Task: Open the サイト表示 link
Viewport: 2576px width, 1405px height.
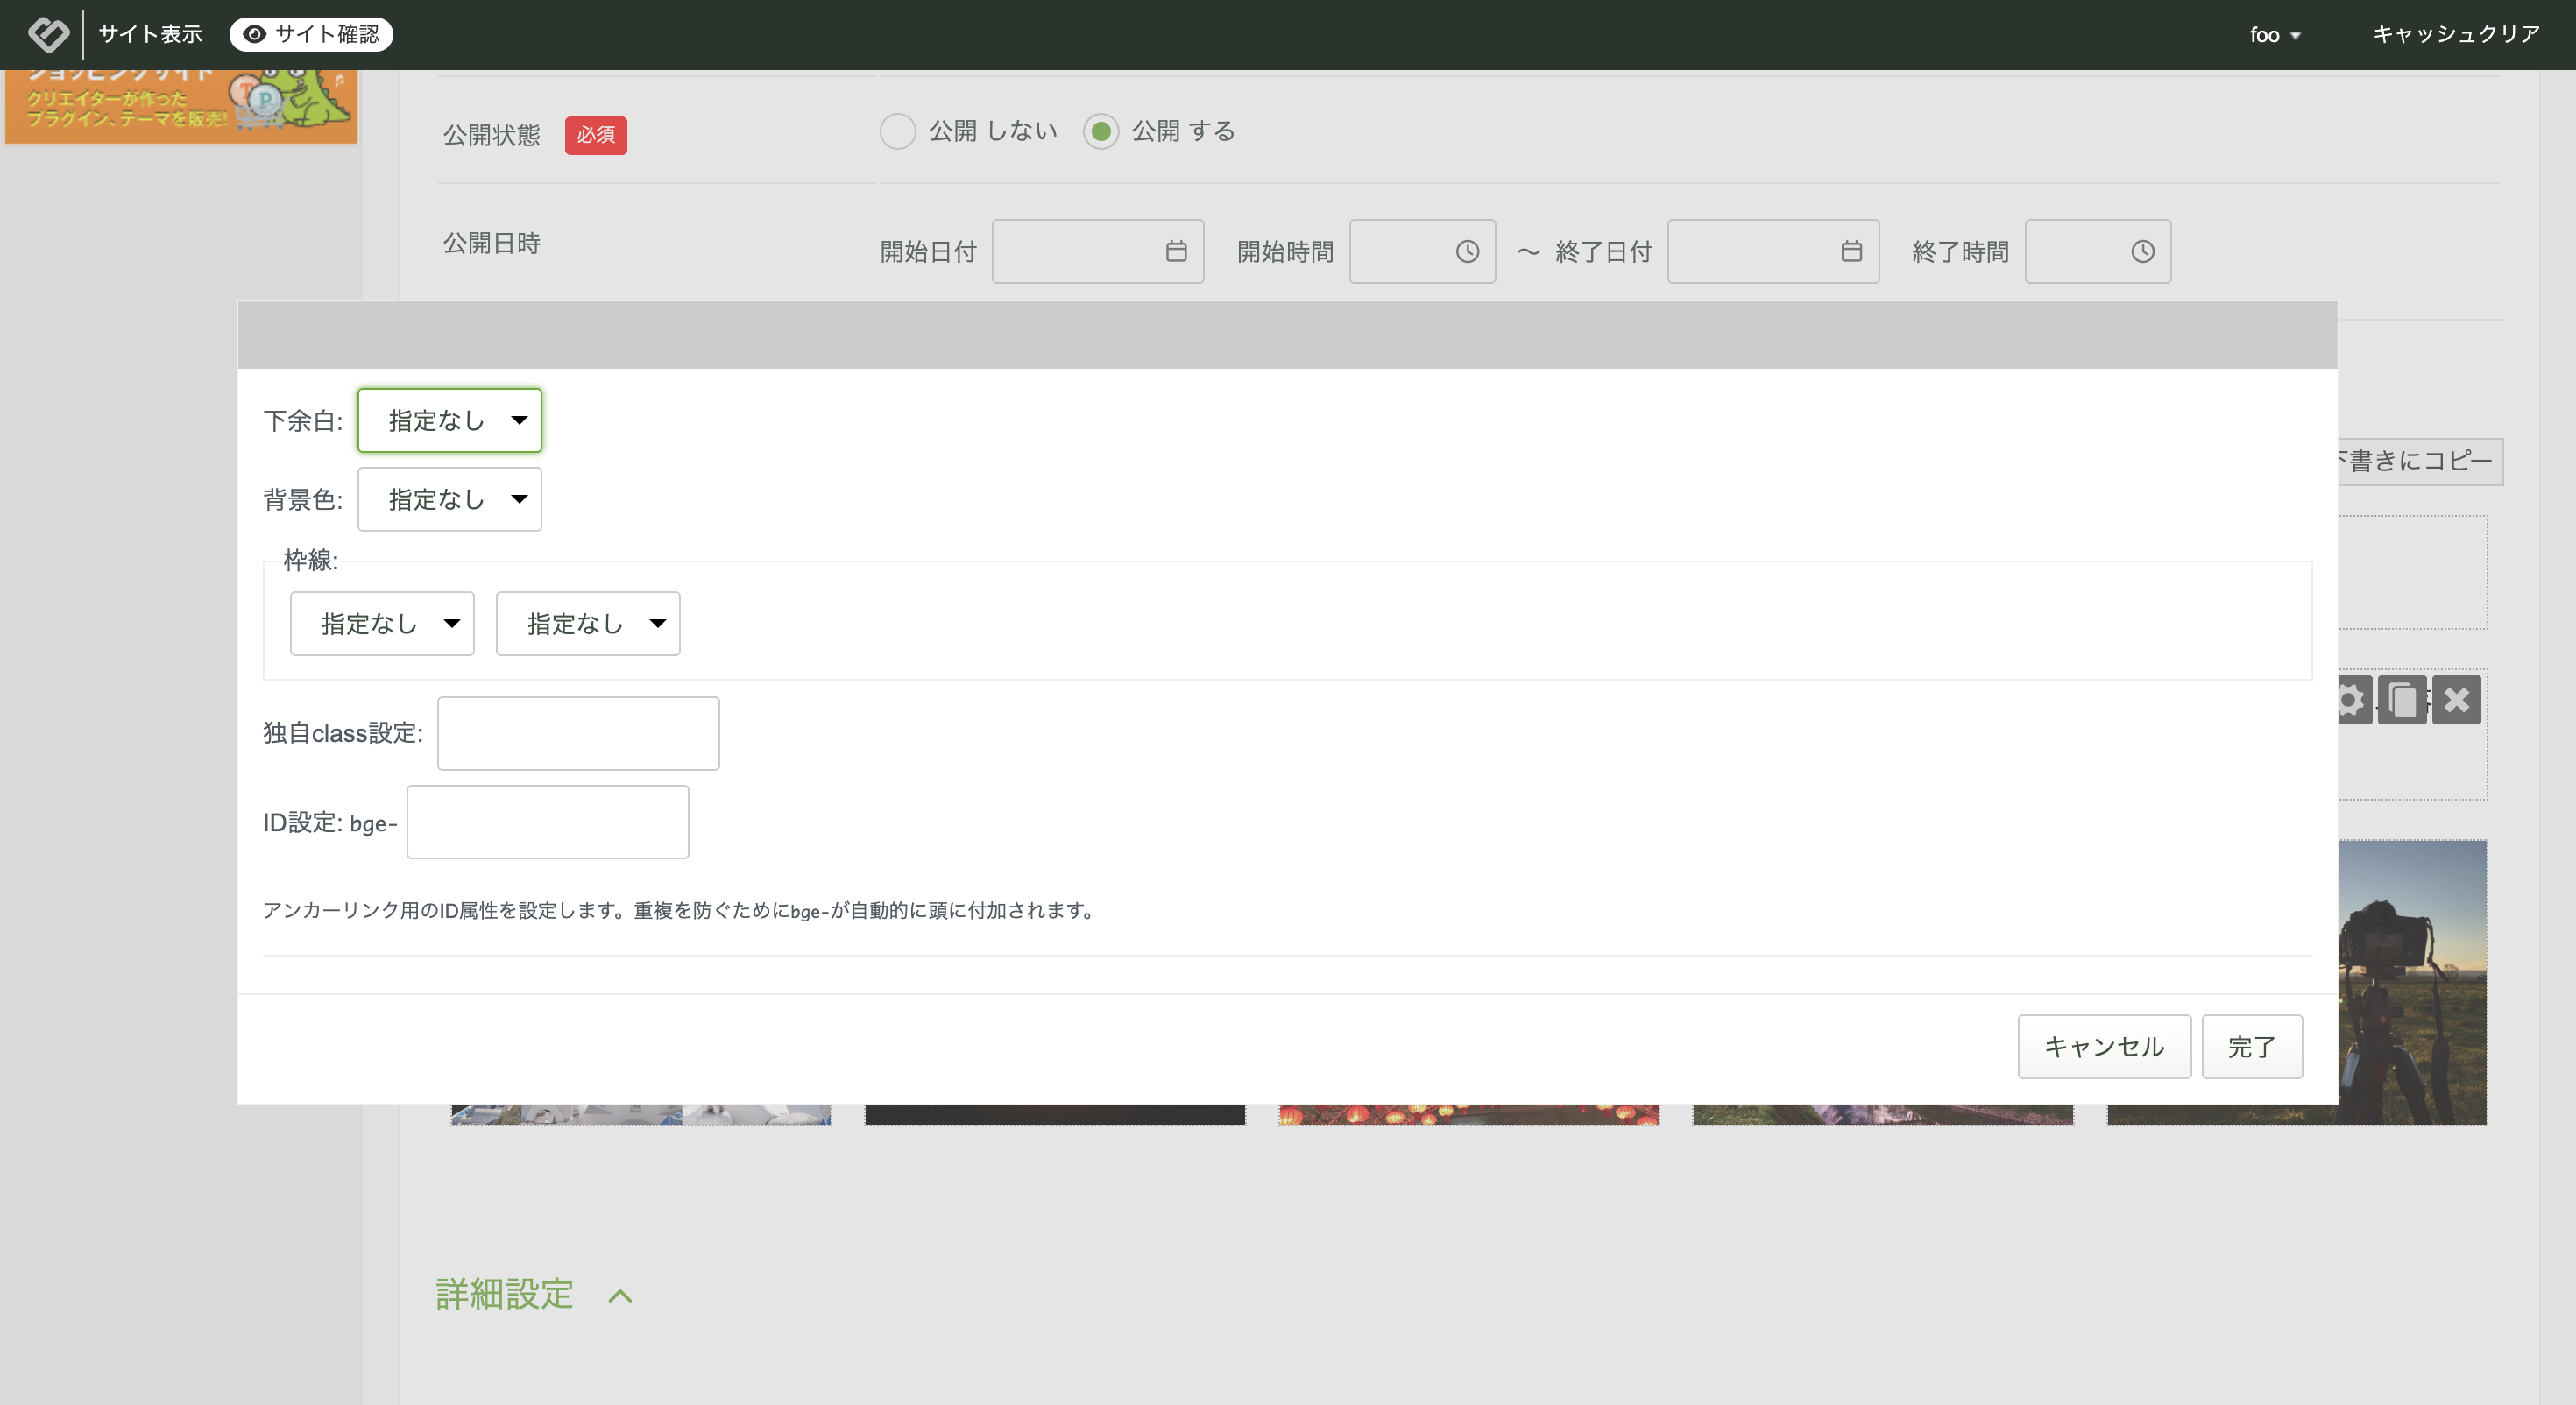Action: tap(150, 34)
